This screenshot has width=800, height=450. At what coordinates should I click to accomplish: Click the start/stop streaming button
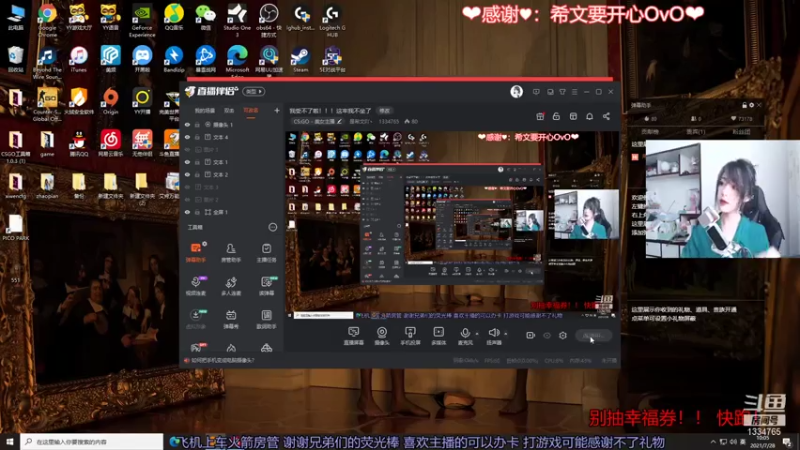pyautogui.click(x=593, y=335)
